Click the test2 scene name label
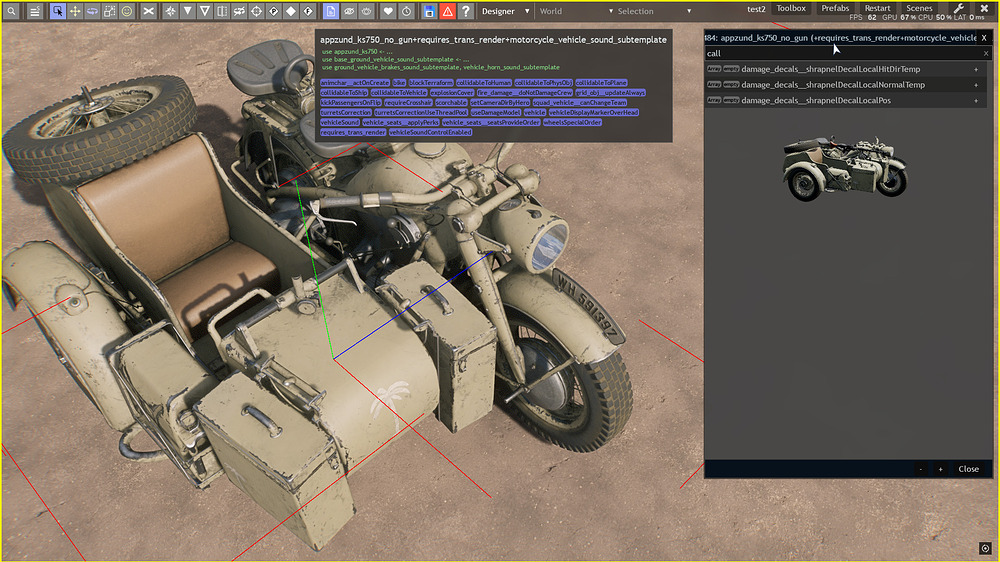 (x=756, y=9)
